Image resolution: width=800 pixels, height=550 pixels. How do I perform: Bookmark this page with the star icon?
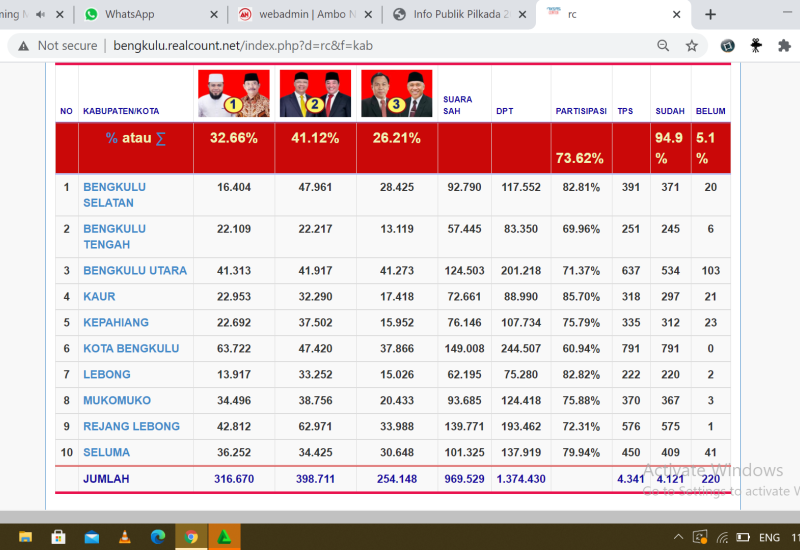[x=691, y=45]
